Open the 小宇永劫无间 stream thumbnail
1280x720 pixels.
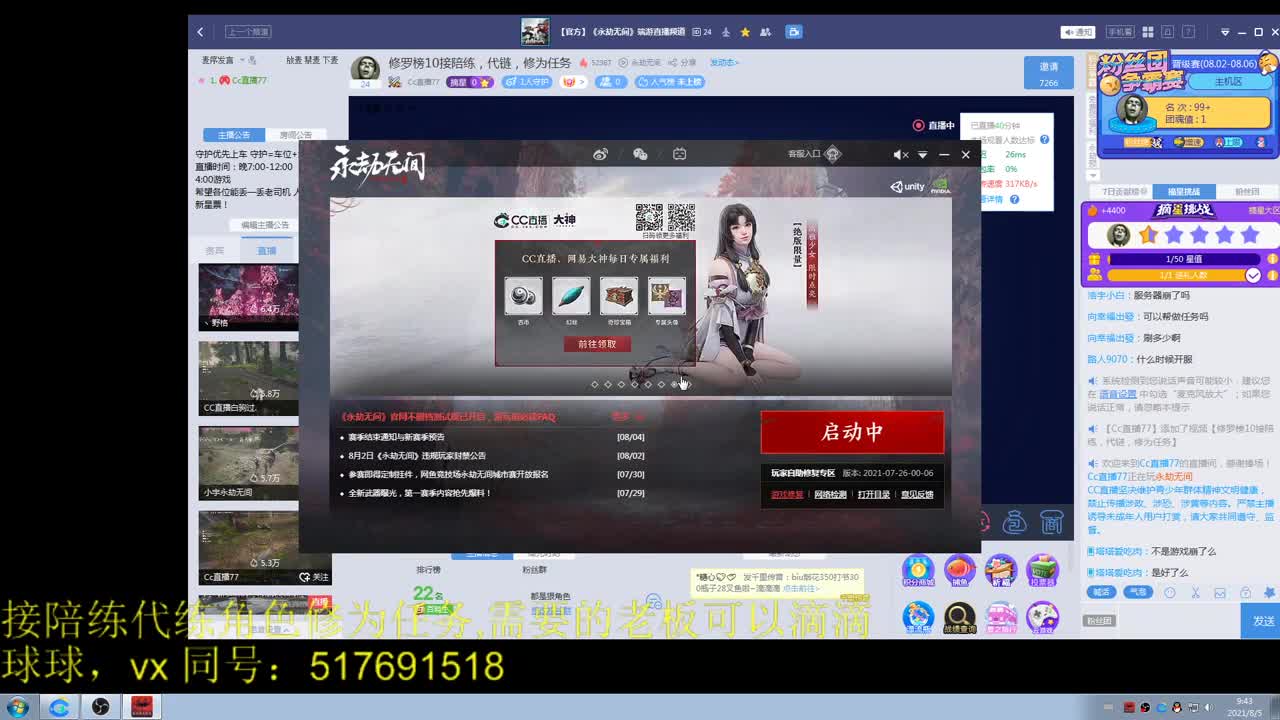248,463
